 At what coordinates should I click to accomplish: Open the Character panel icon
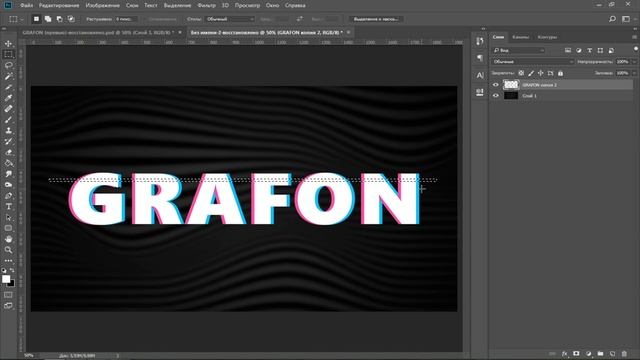(480, 75)
